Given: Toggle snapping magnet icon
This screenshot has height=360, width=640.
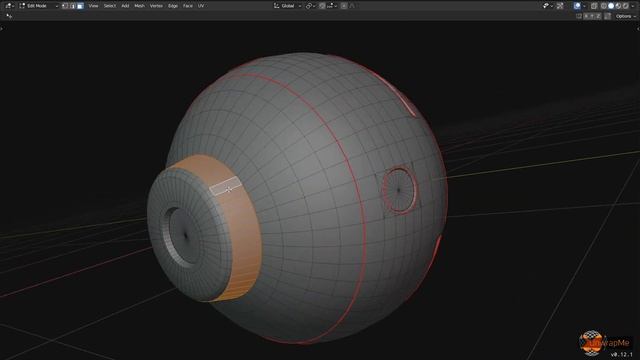Looking at the screenshot, I should pos(322,6).
